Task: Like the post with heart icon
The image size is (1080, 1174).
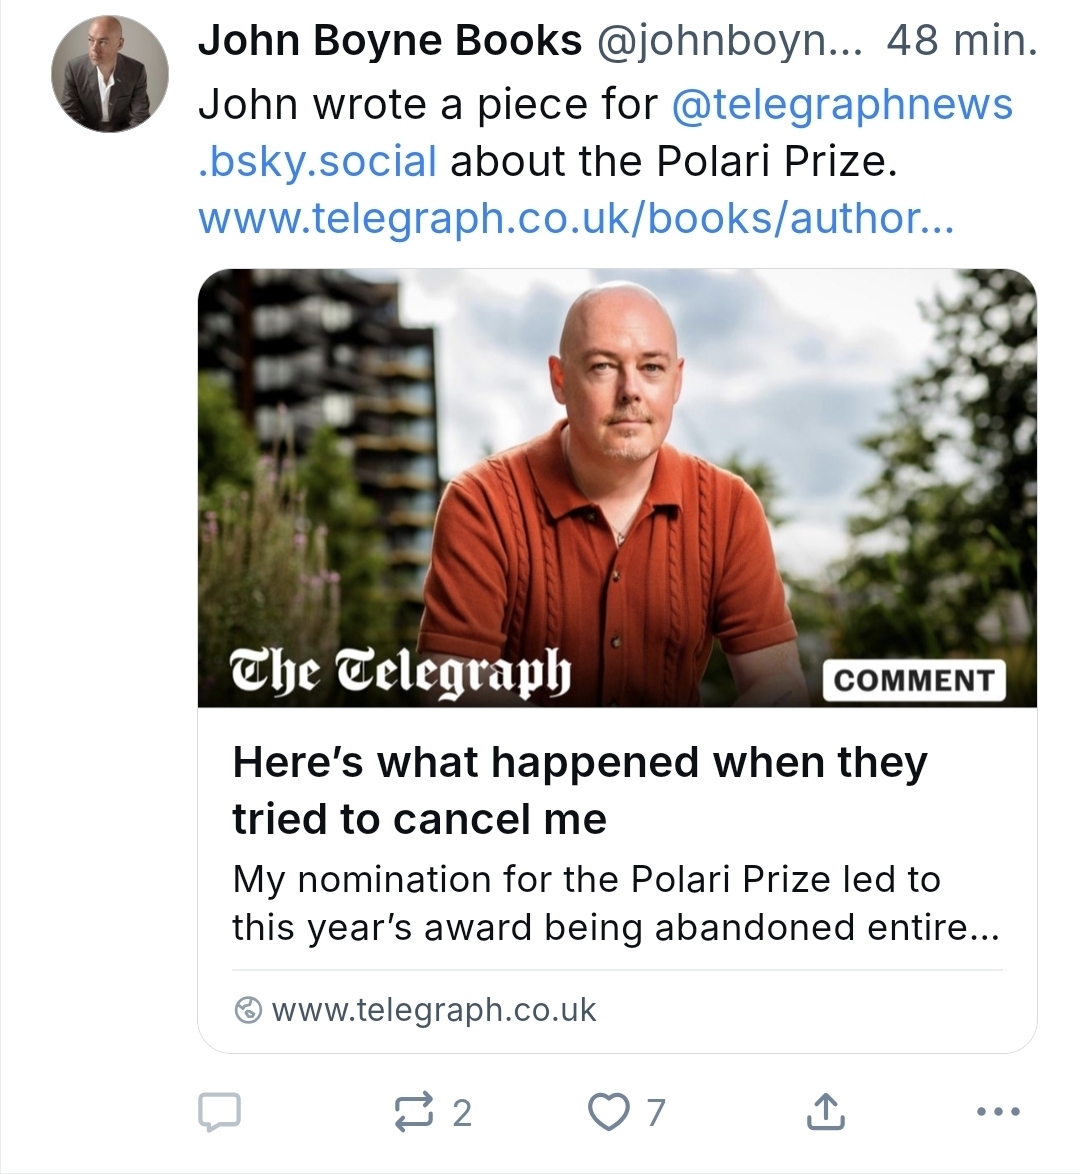Action: (x=608, y=1112)
